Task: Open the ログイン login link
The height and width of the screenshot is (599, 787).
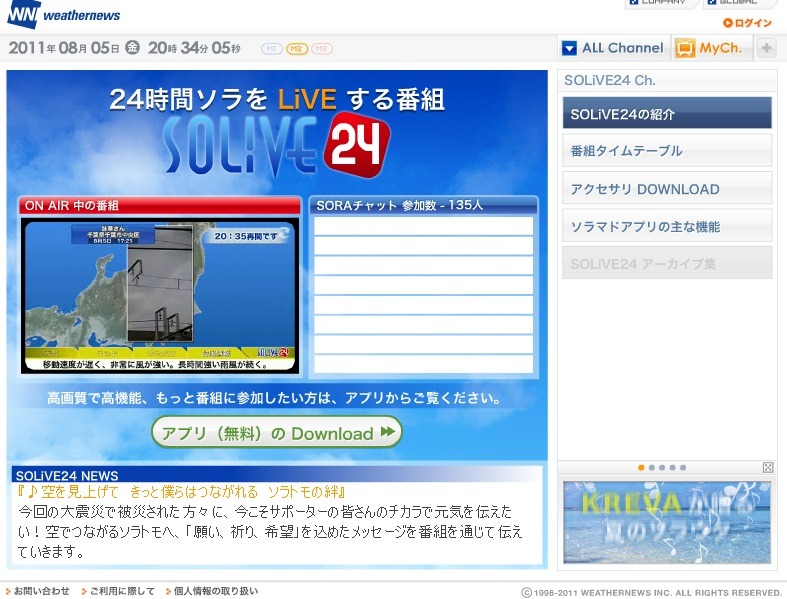Action: point(747,23)
